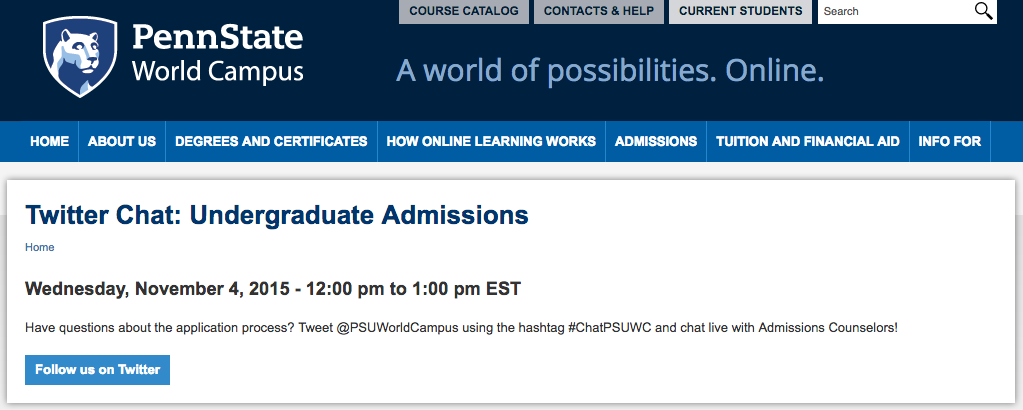Click the search magnifying glass icon

tap(983, 11)
